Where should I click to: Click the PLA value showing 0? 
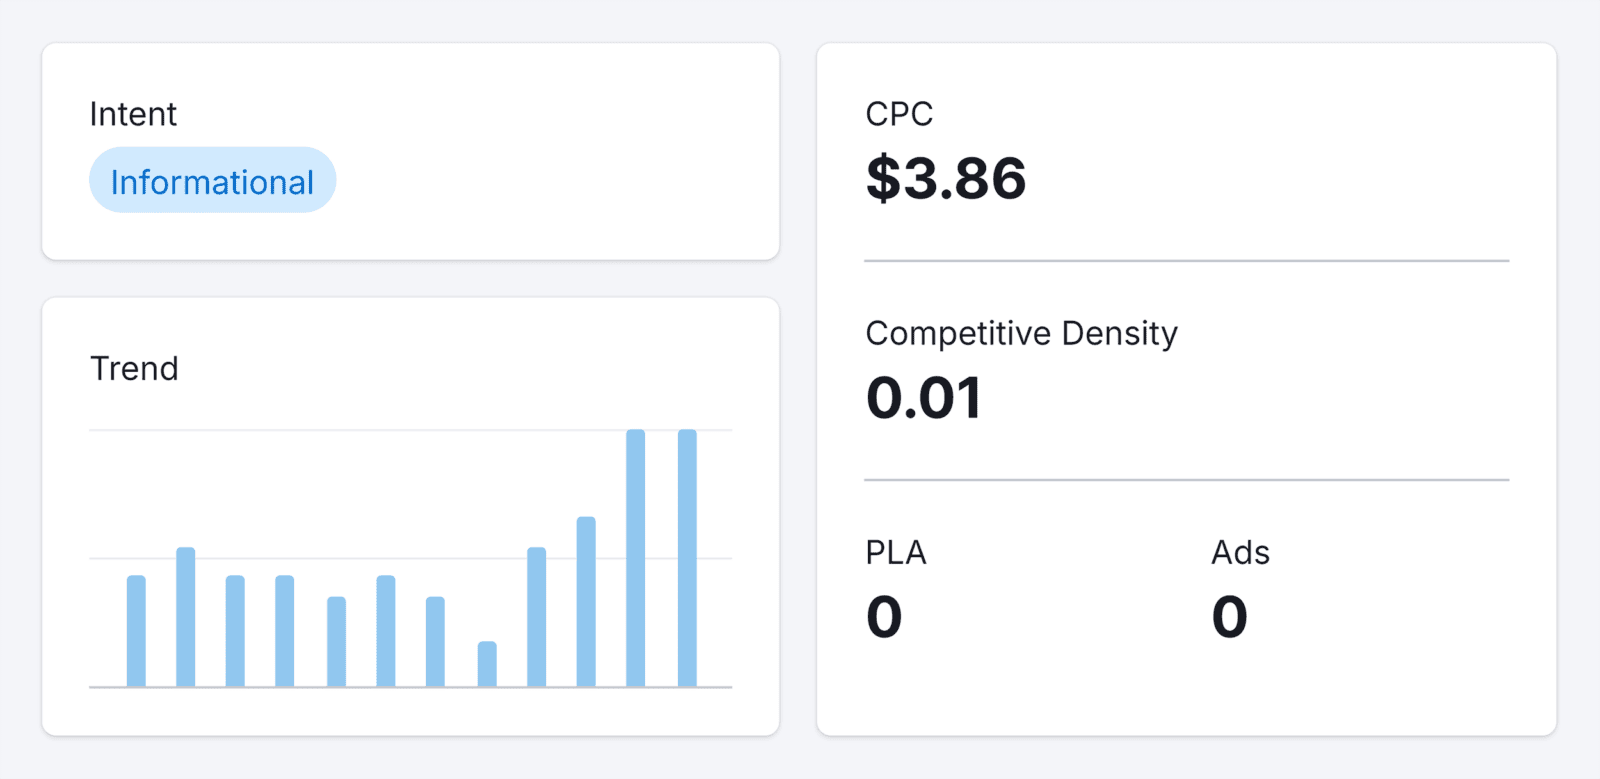[x=884, y=615]
